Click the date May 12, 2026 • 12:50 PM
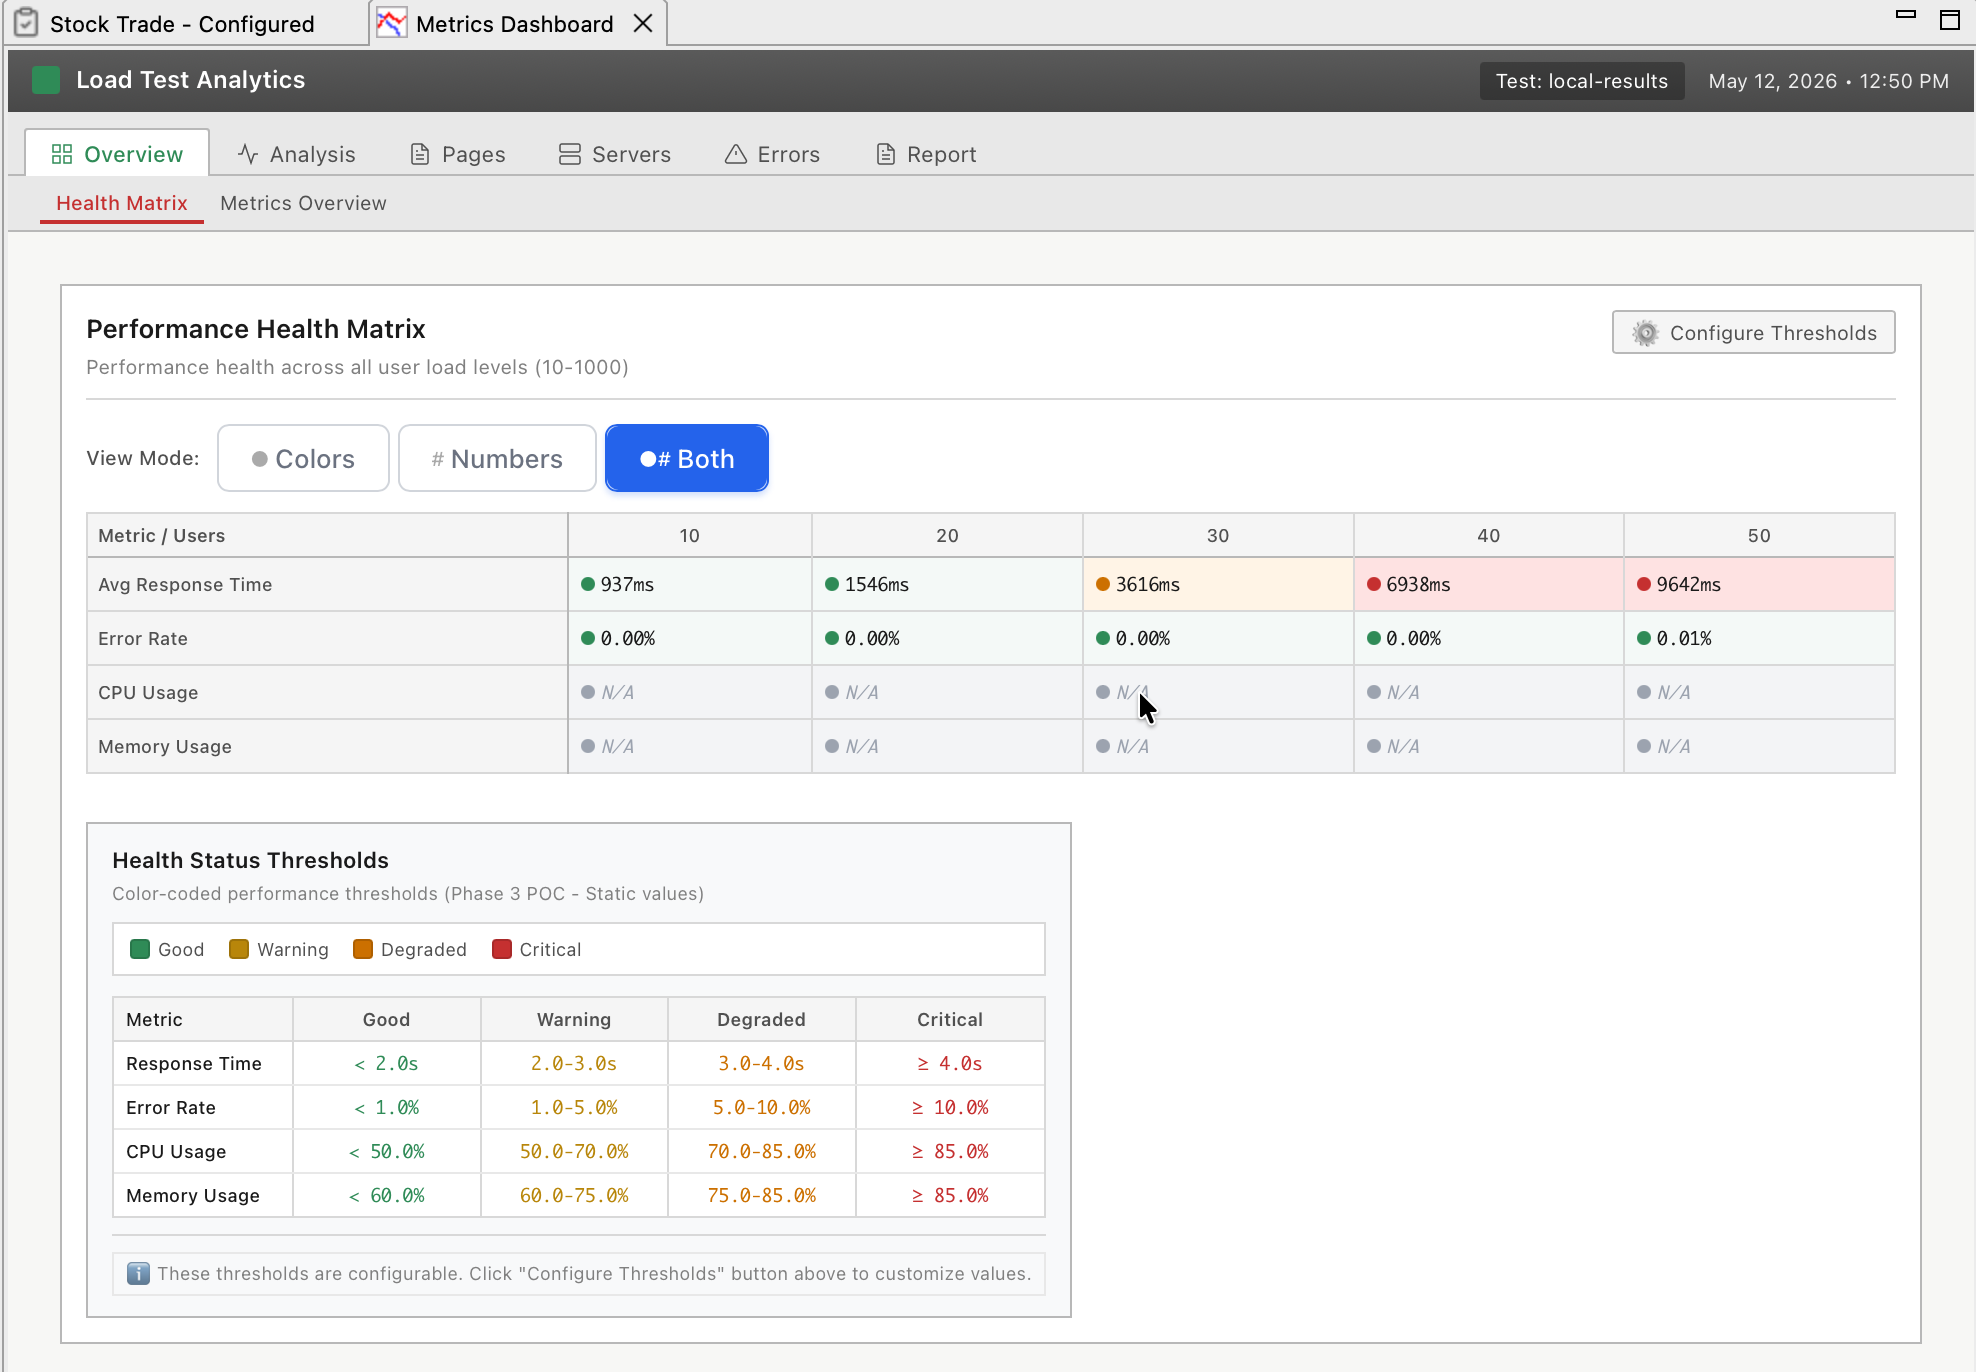Image resolution: width=1976 pixels, height=1372 pixels. click(x=1828, y=81)
